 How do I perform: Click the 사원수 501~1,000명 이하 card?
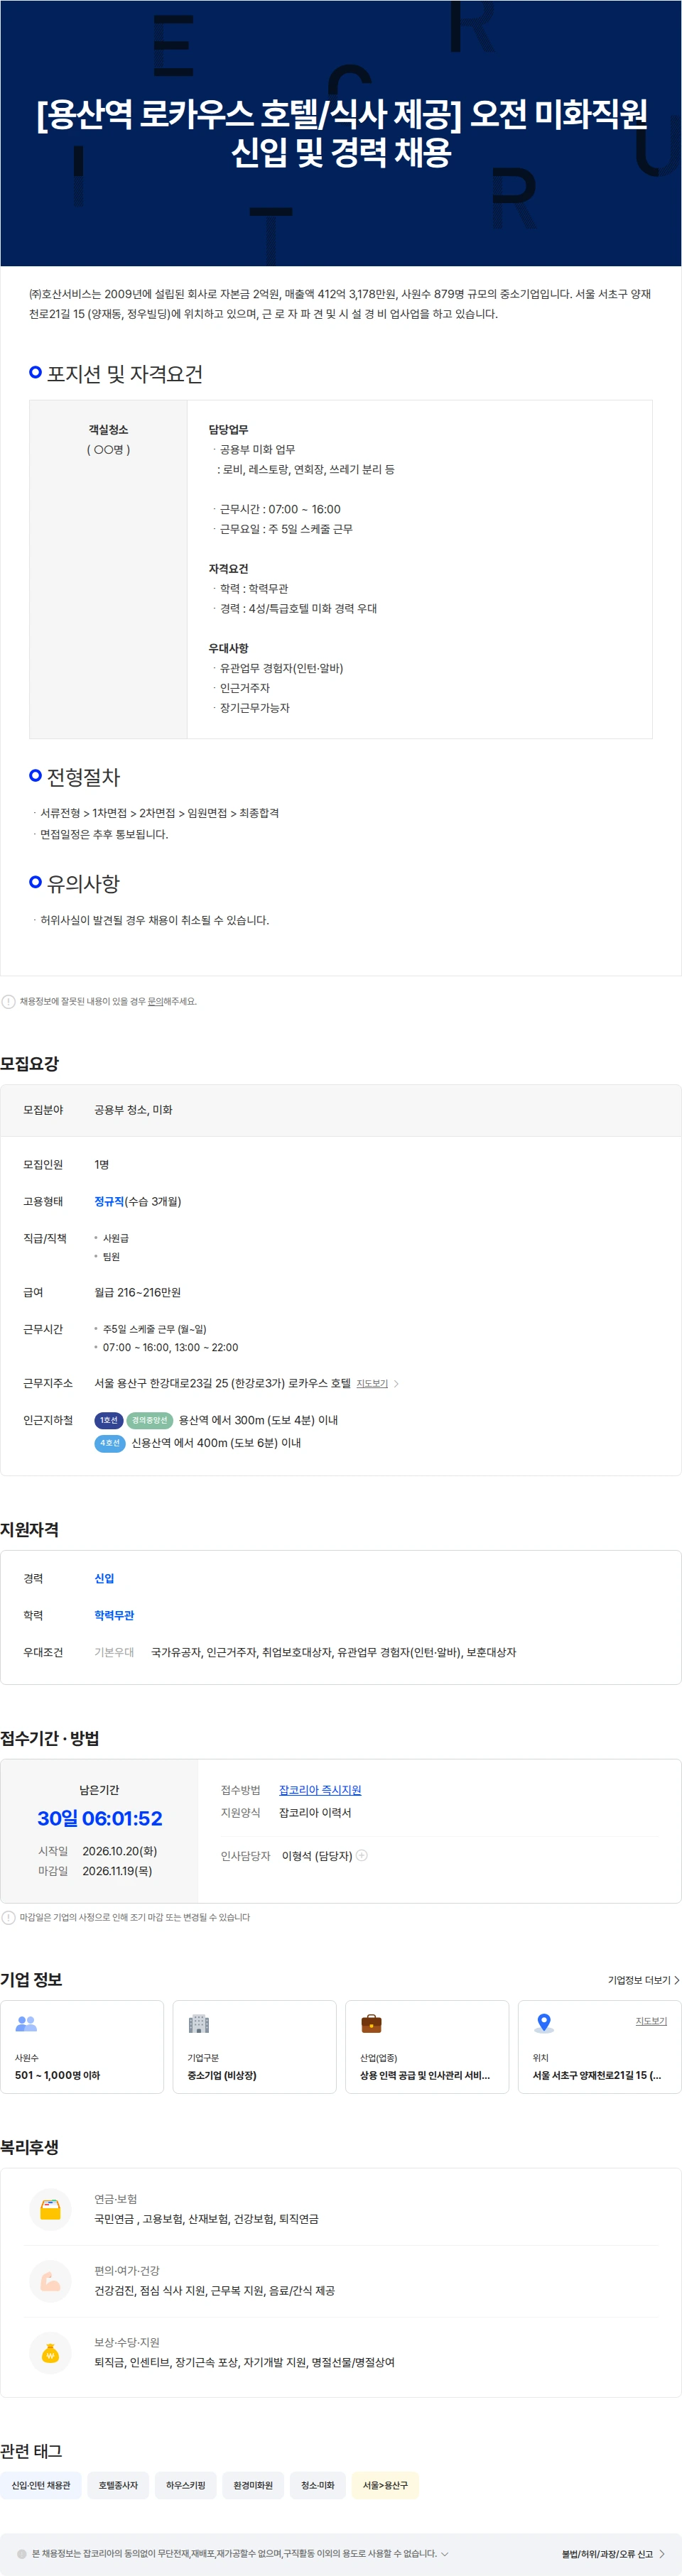coord(82,2047)
